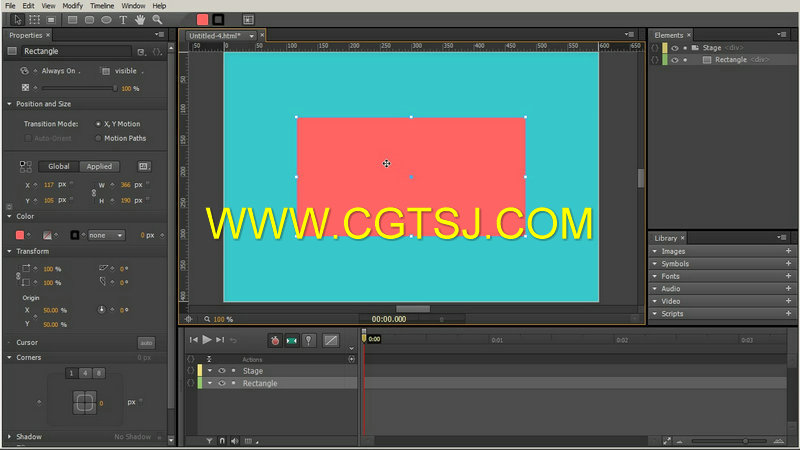
Task: Open the Modify menu
Action: point(72,6)
